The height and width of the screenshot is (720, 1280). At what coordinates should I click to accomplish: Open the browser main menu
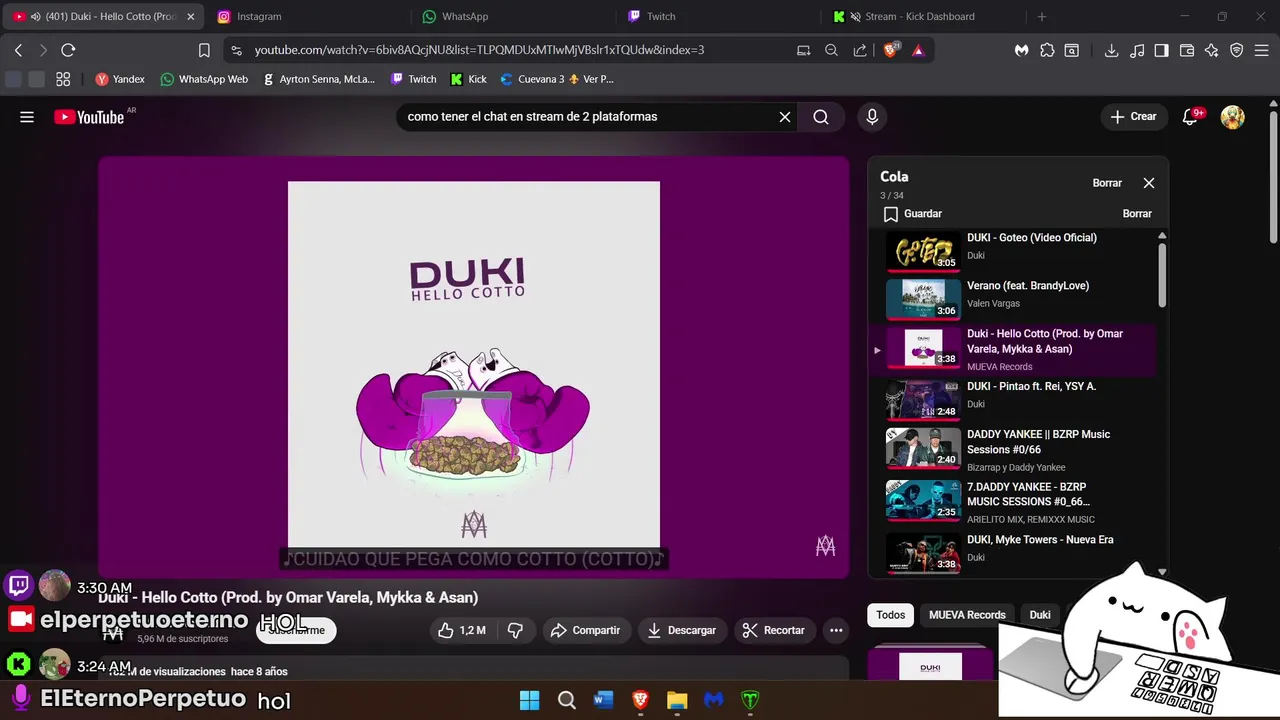click(x=1262, y=50)
